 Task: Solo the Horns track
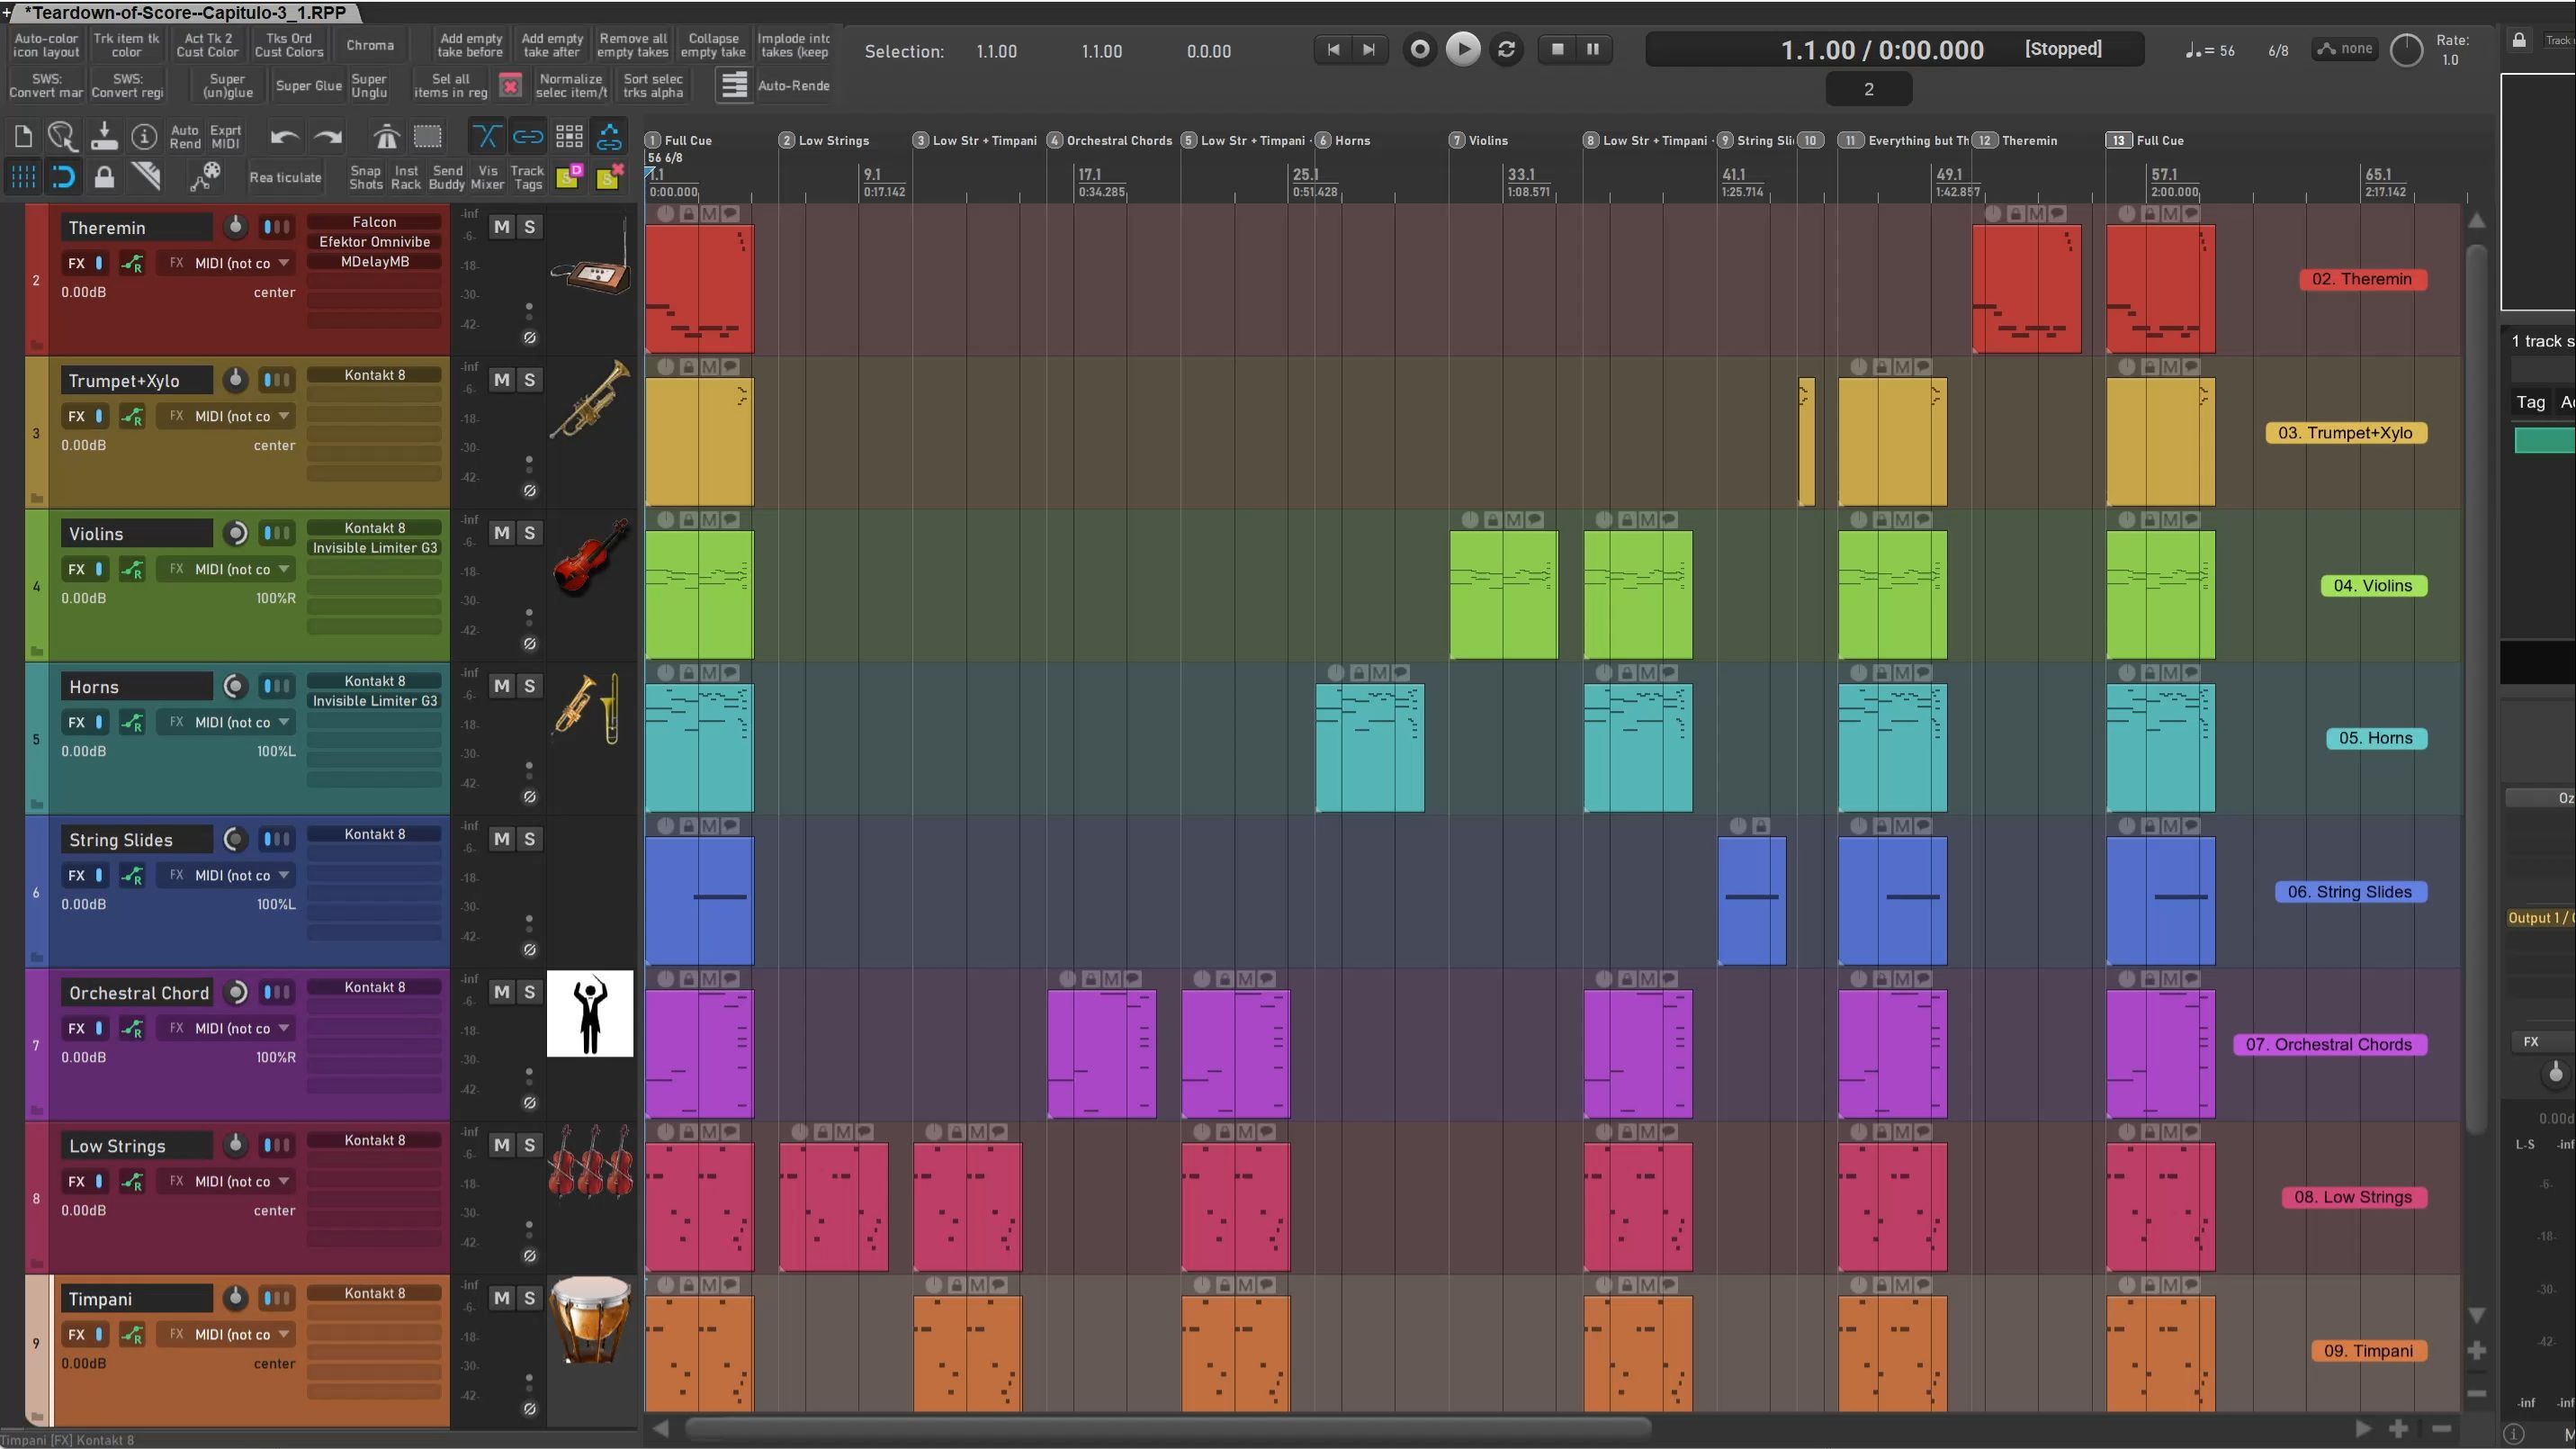pyautogui.click(x=530, y=686)
